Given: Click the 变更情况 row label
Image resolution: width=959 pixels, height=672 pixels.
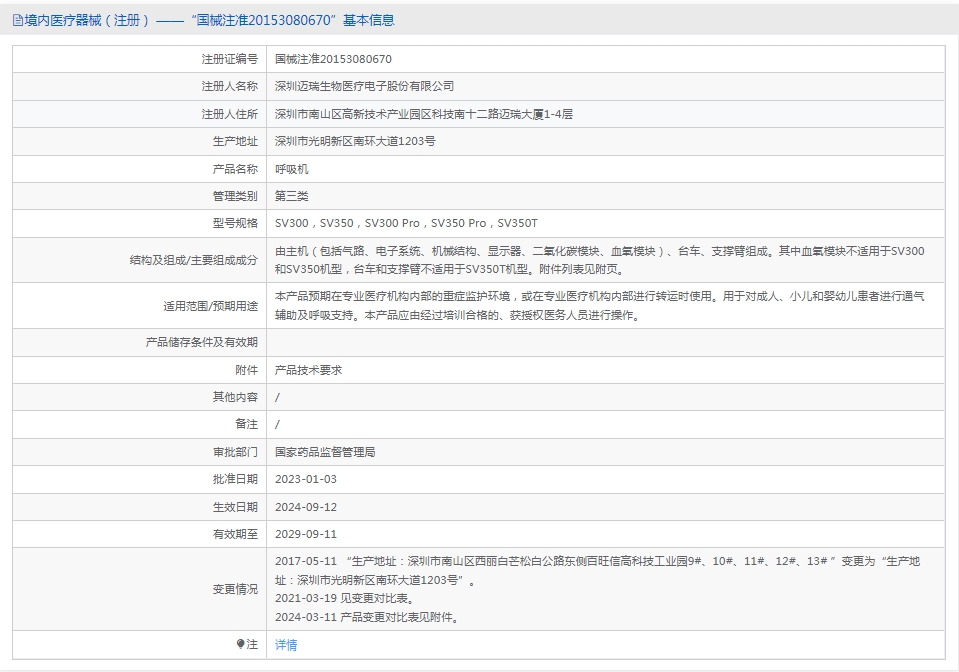Looking at the screenshot, I should tap(235, 589).
